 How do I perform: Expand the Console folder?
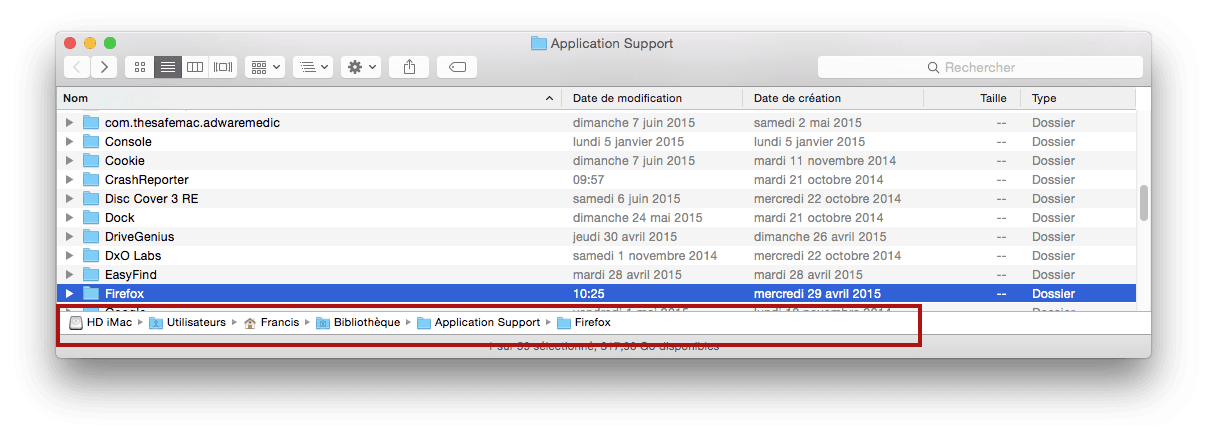[x=69, y=142]
